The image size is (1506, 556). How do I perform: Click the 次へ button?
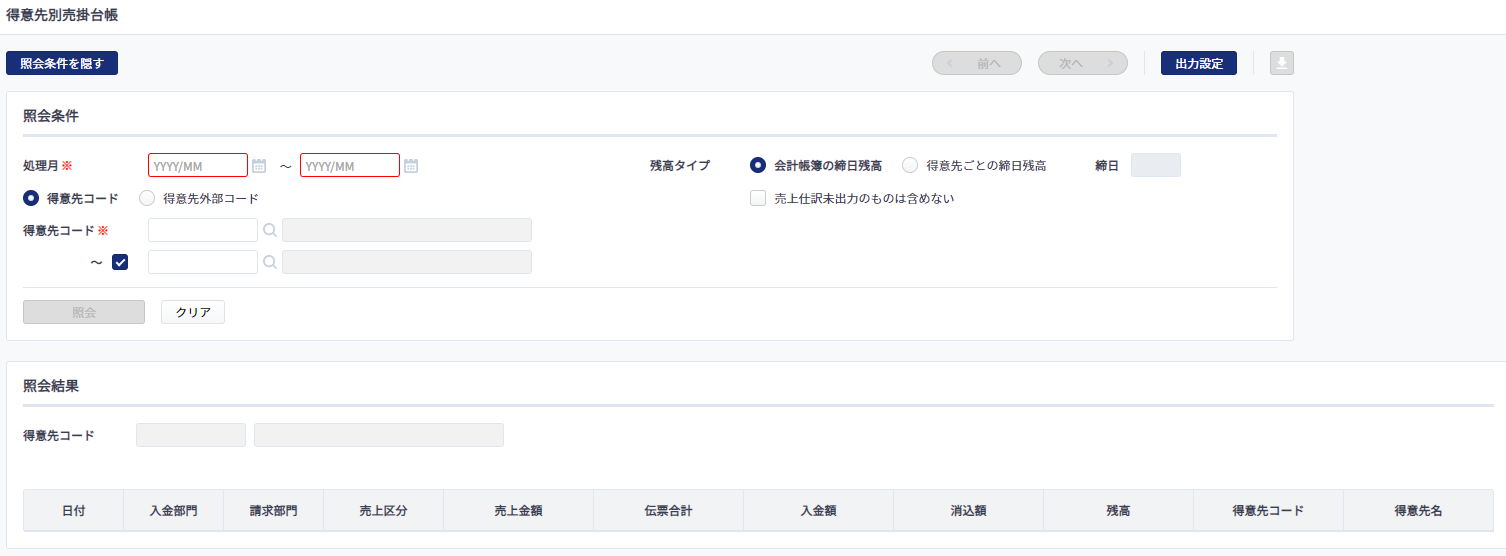[1083, 63]
